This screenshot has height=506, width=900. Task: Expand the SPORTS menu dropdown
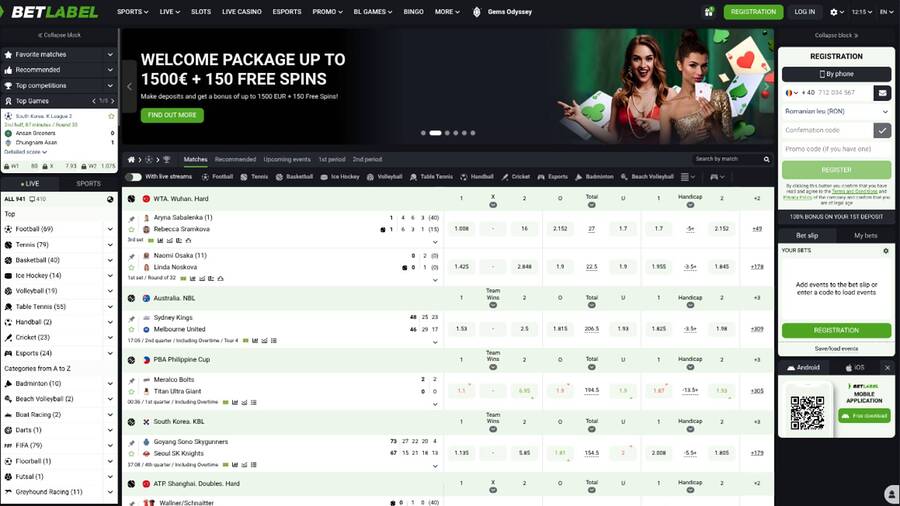[x=133, y=11]
